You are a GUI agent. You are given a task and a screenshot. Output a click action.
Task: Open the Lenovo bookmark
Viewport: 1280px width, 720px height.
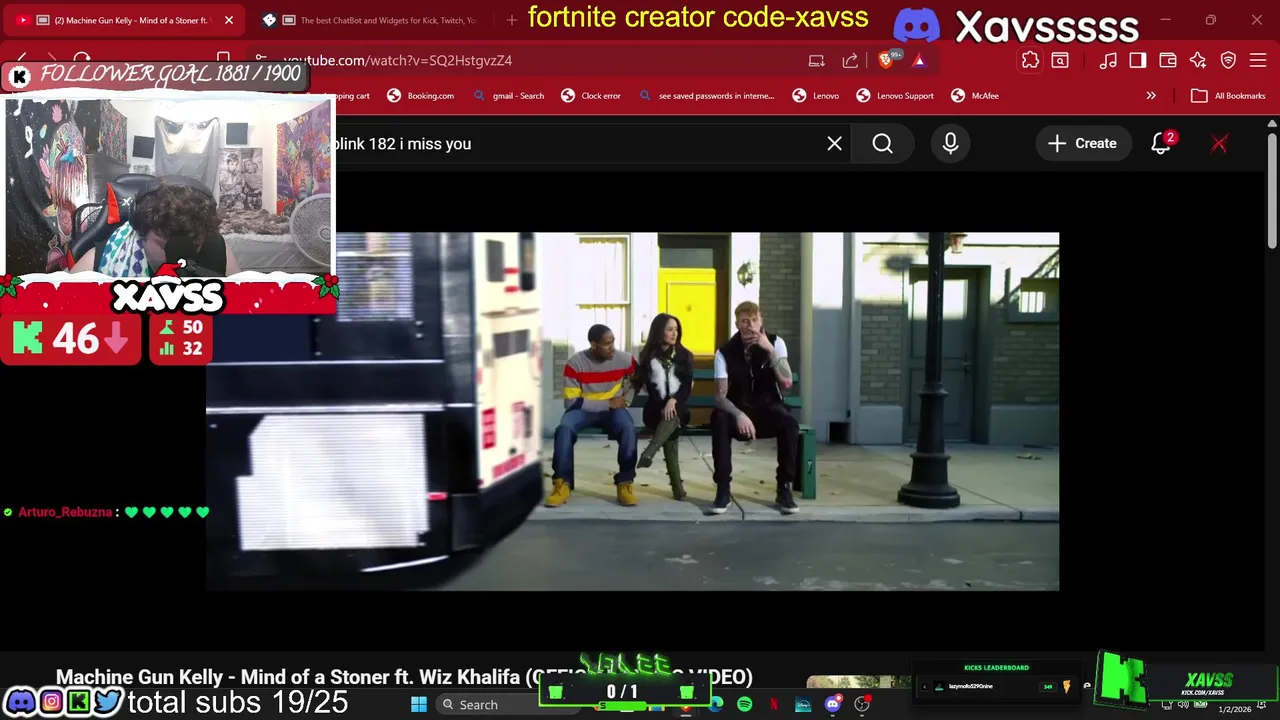(x=816, y=96)
